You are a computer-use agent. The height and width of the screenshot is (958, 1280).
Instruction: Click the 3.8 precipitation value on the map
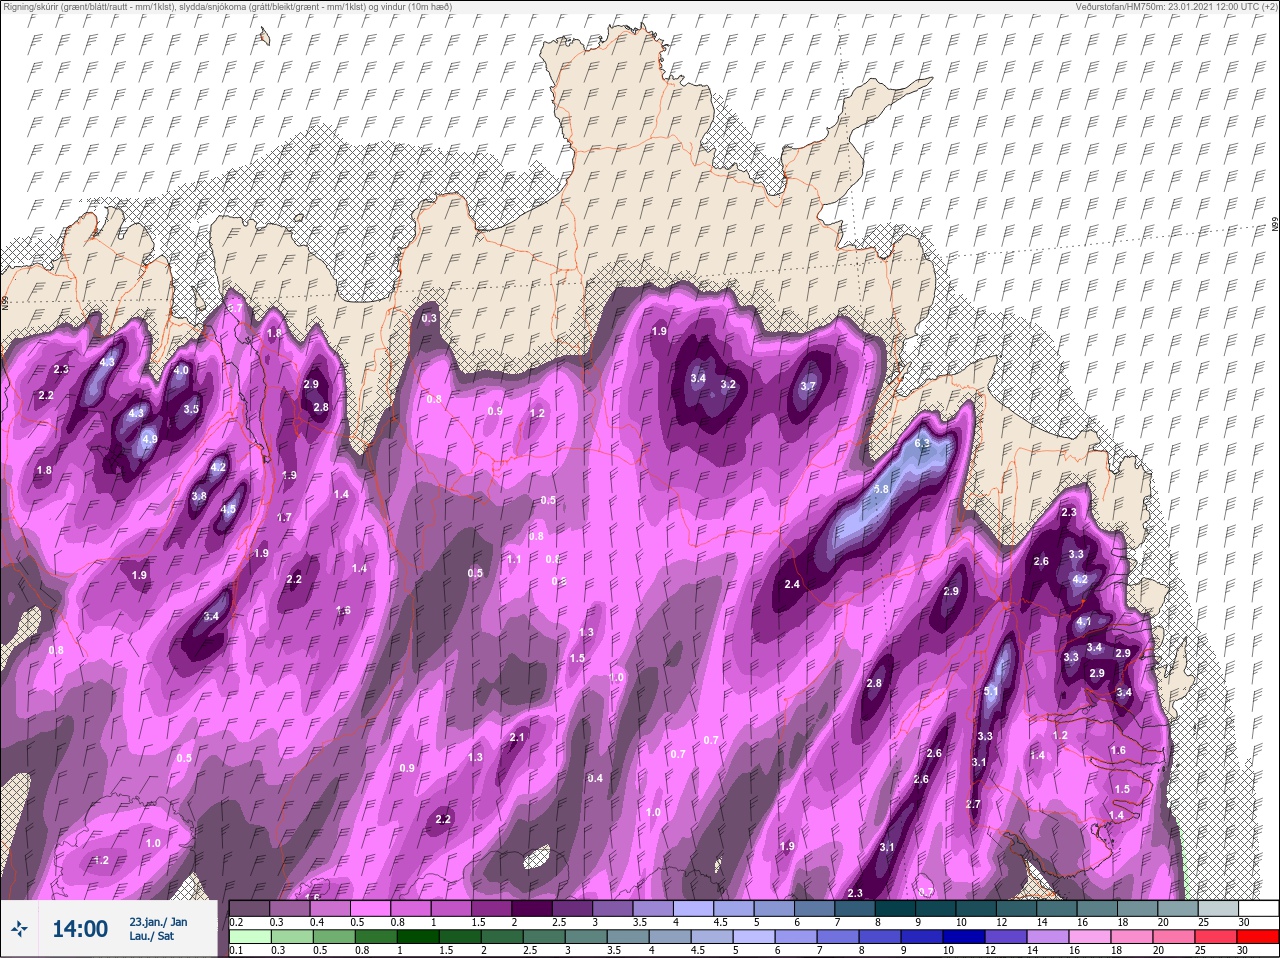[199, 496]
